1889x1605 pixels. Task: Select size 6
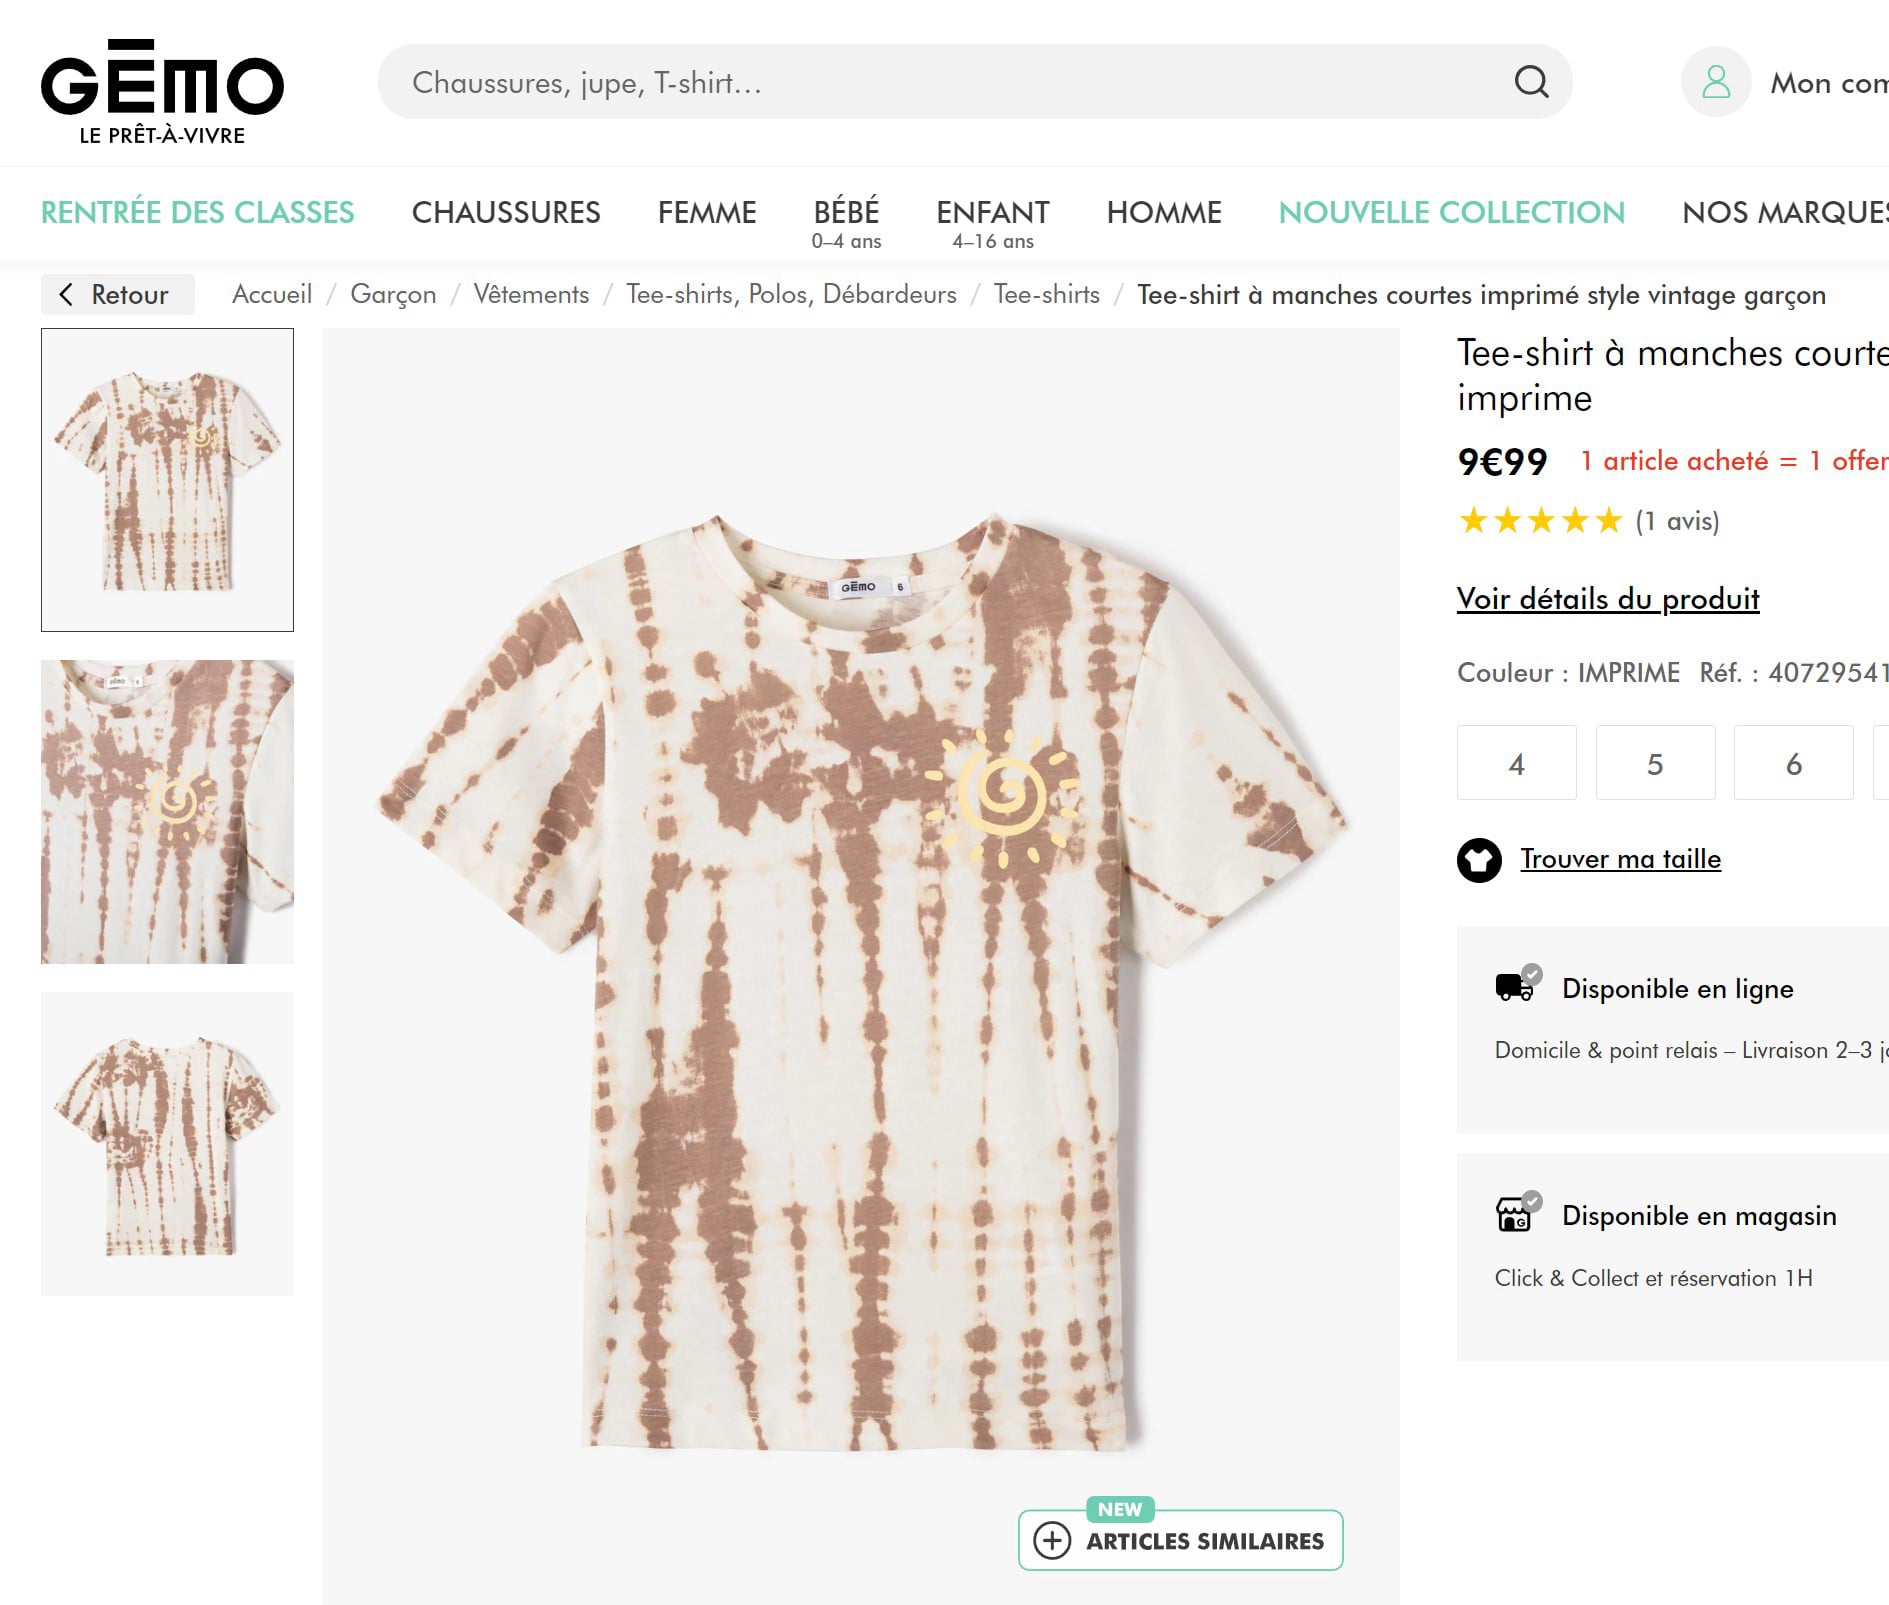(1793, 764)
